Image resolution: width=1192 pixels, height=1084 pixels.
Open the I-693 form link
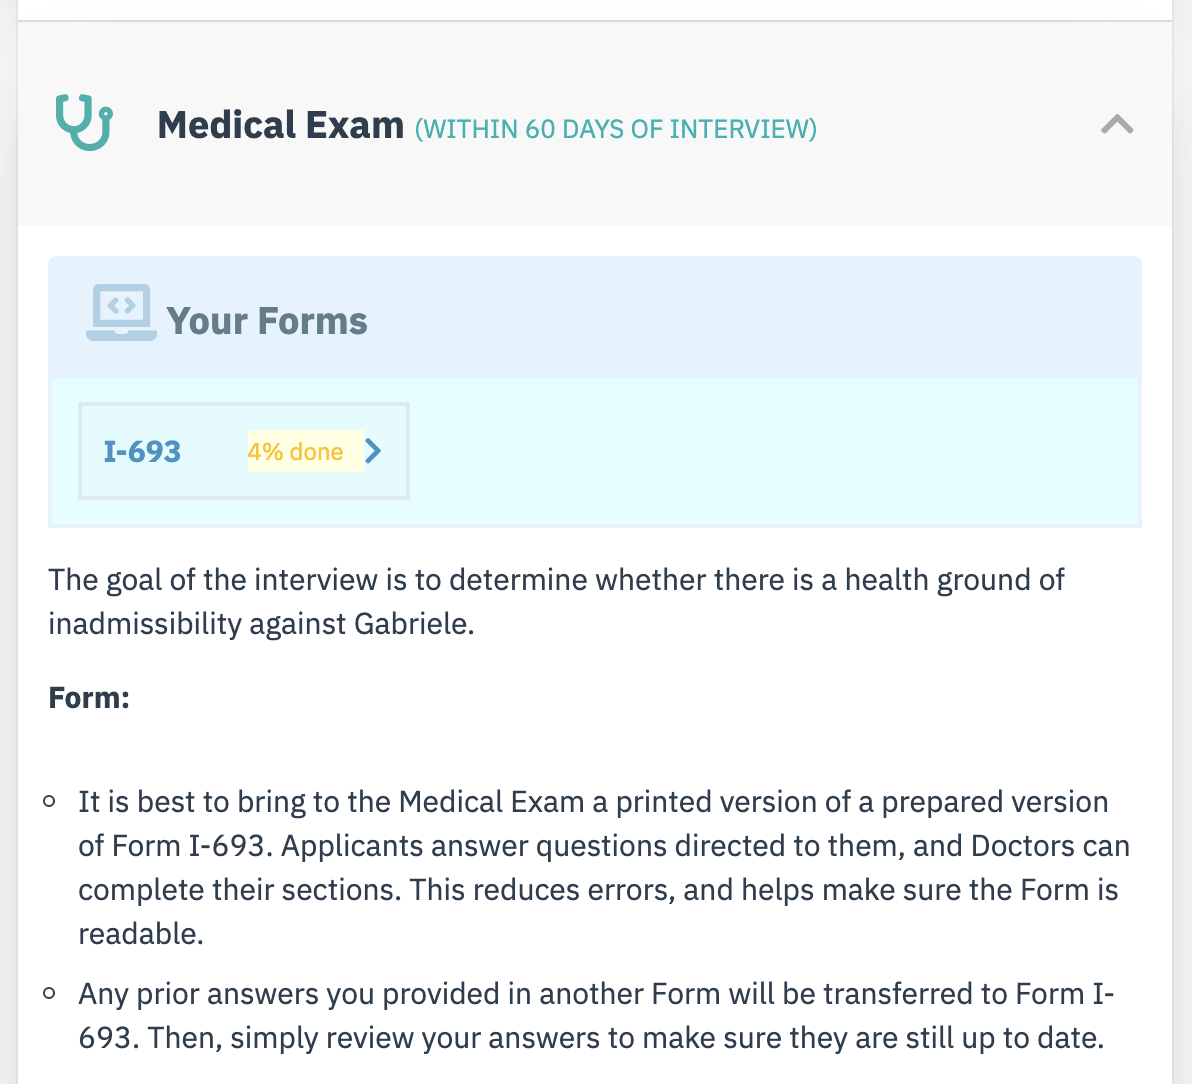[x=142, y=452]
